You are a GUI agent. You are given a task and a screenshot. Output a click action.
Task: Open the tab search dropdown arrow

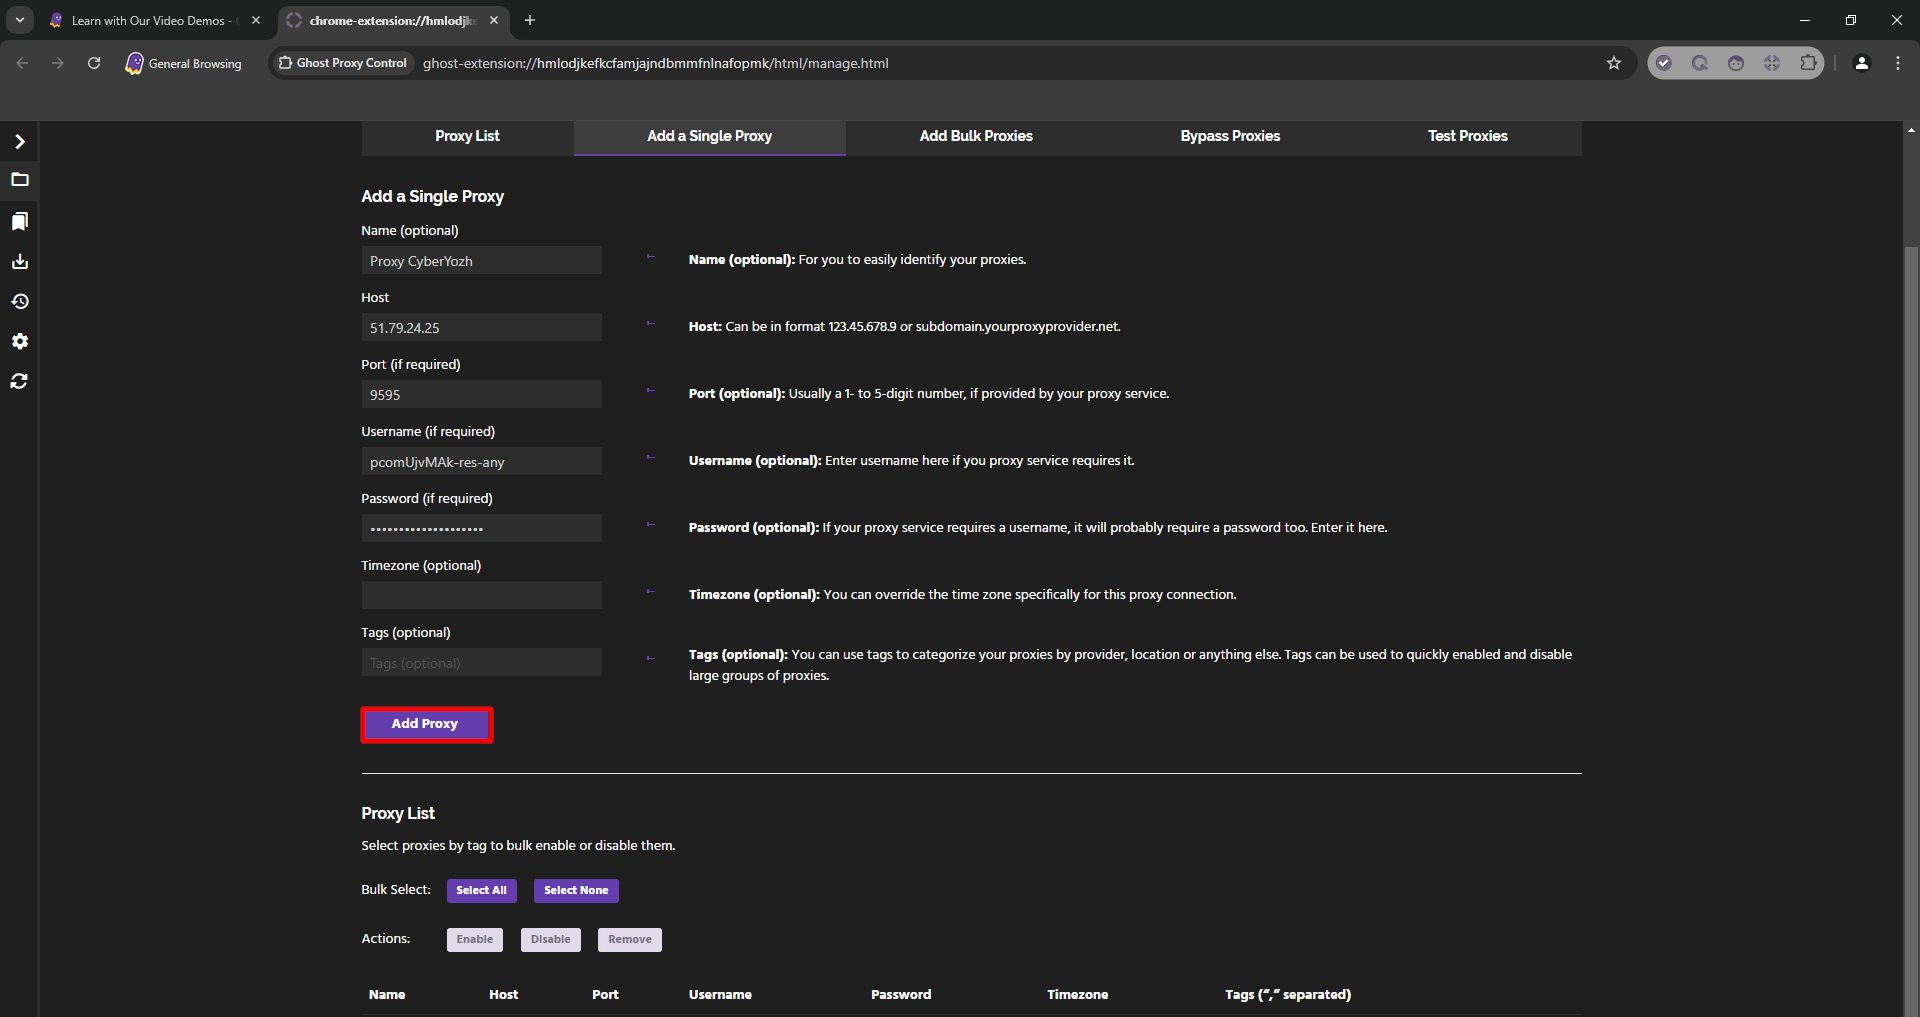click(19, 20)
